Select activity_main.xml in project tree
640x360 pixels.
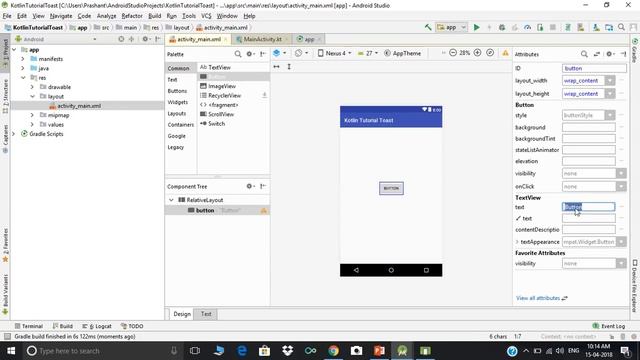click(79, 106)
